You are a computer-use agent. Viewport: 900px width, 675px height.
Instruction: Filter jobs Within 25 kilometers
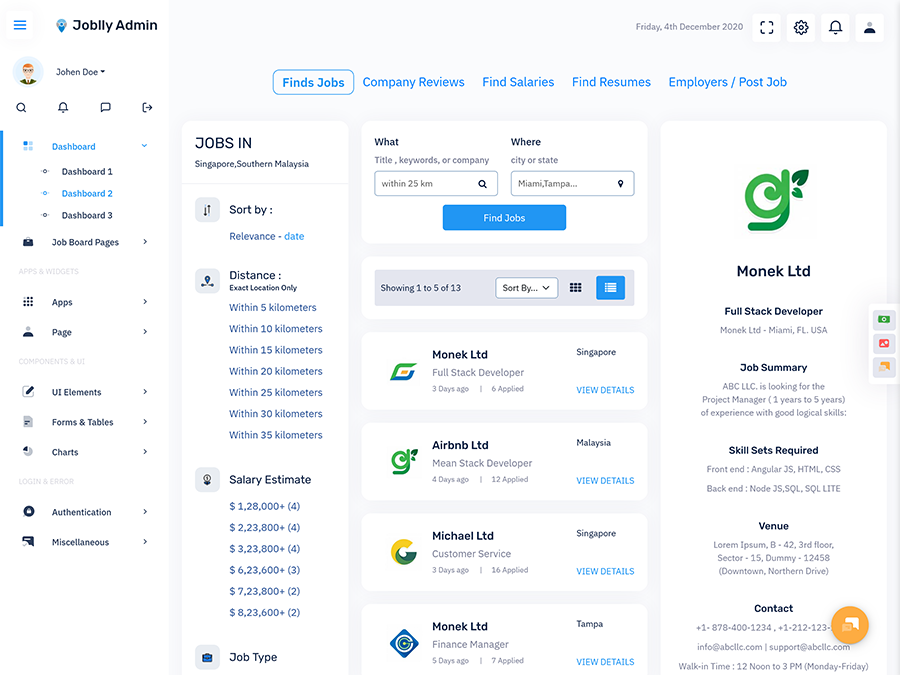276,393
